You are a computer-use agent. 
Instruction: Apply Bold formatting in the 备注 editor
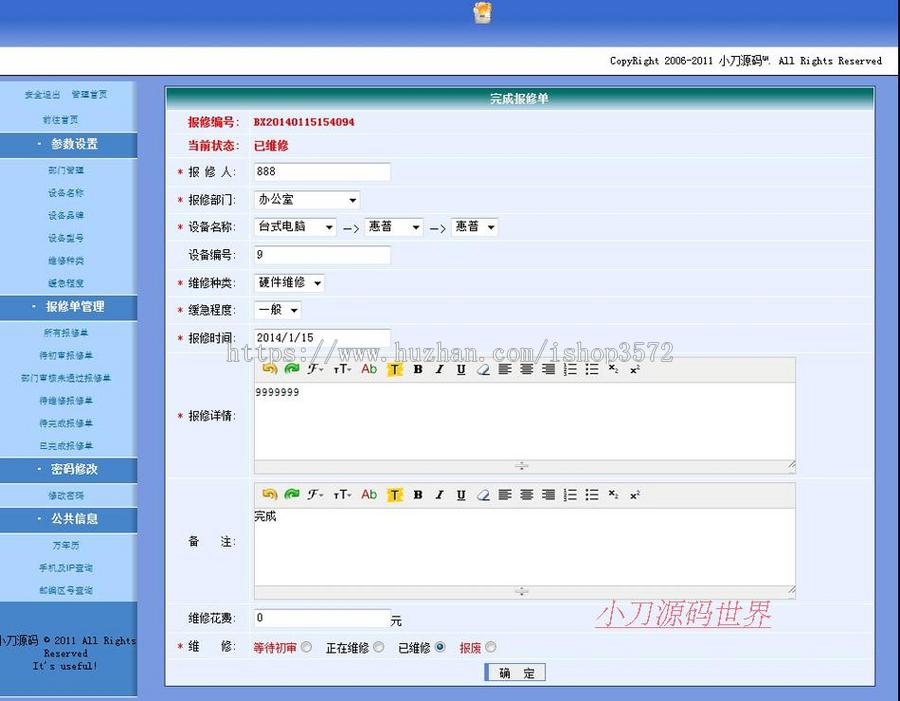[418, 494]
